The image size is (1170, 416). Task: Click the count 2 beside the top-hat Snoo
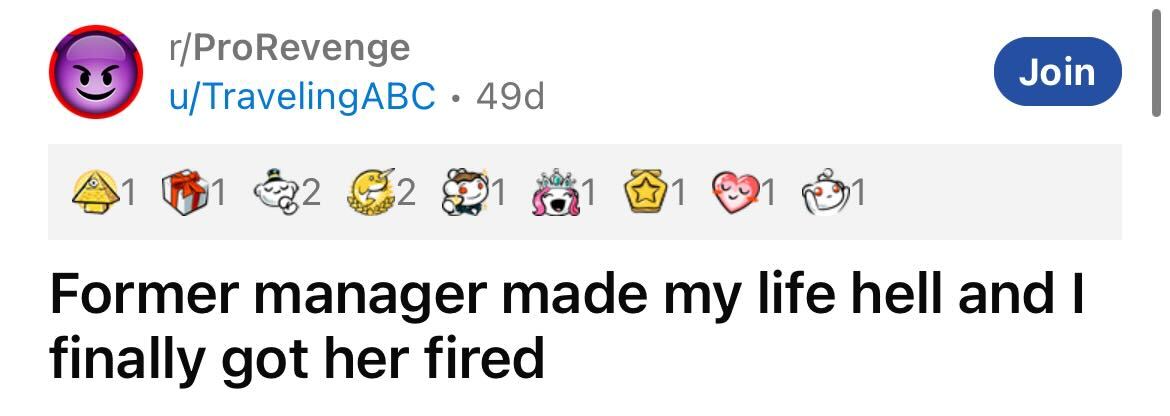[311, 194]
